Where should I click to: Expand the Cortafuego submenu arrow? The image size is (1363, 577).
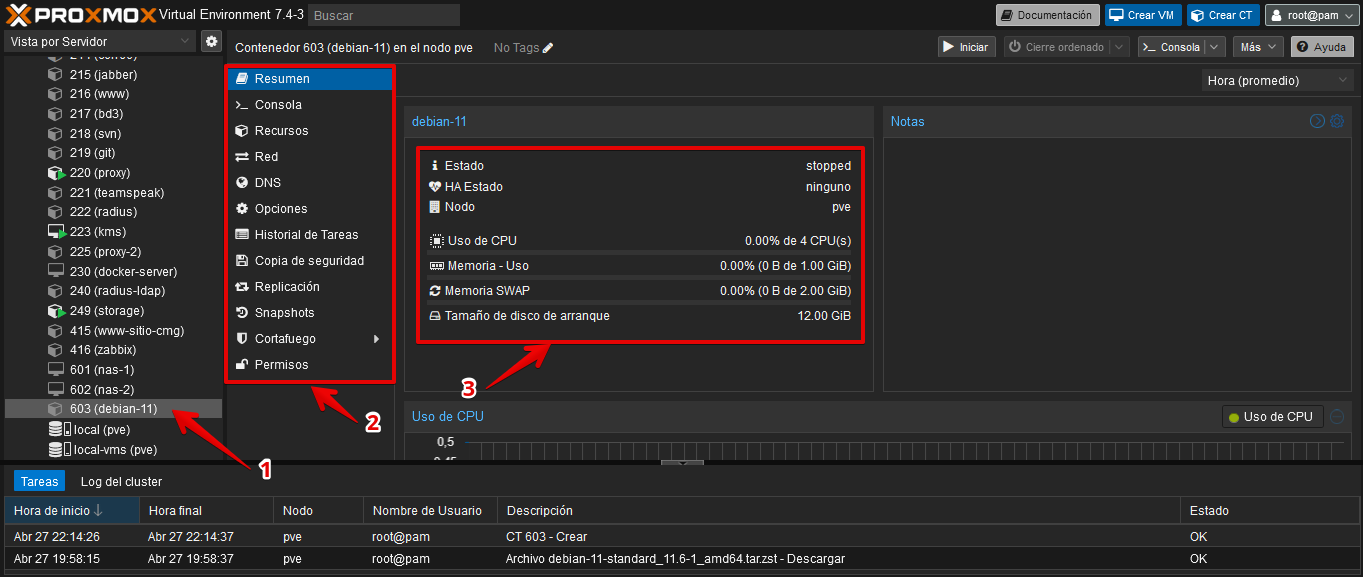(x=377, y=339)
